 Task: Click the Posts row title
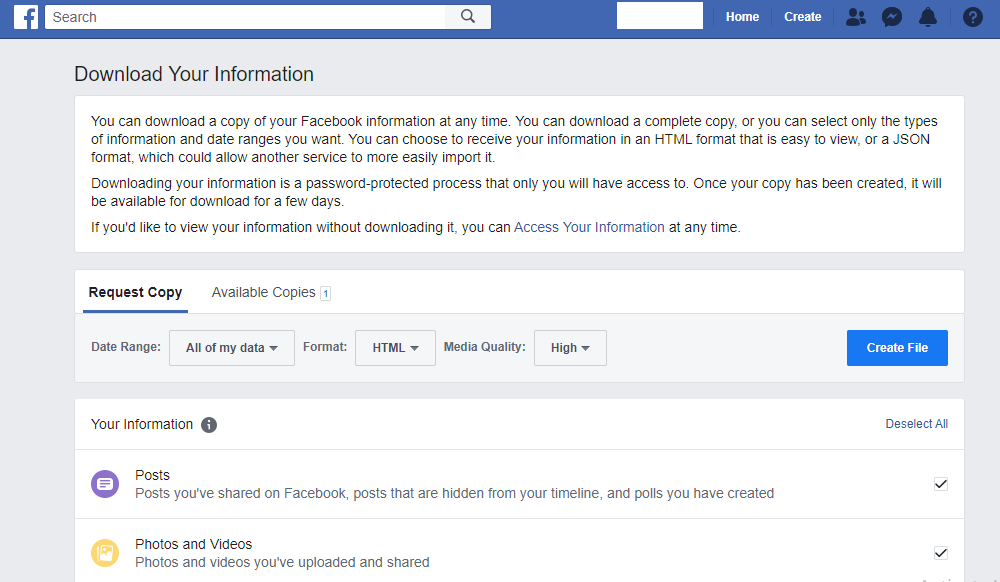pyautogui.click(x=152, y=476)
